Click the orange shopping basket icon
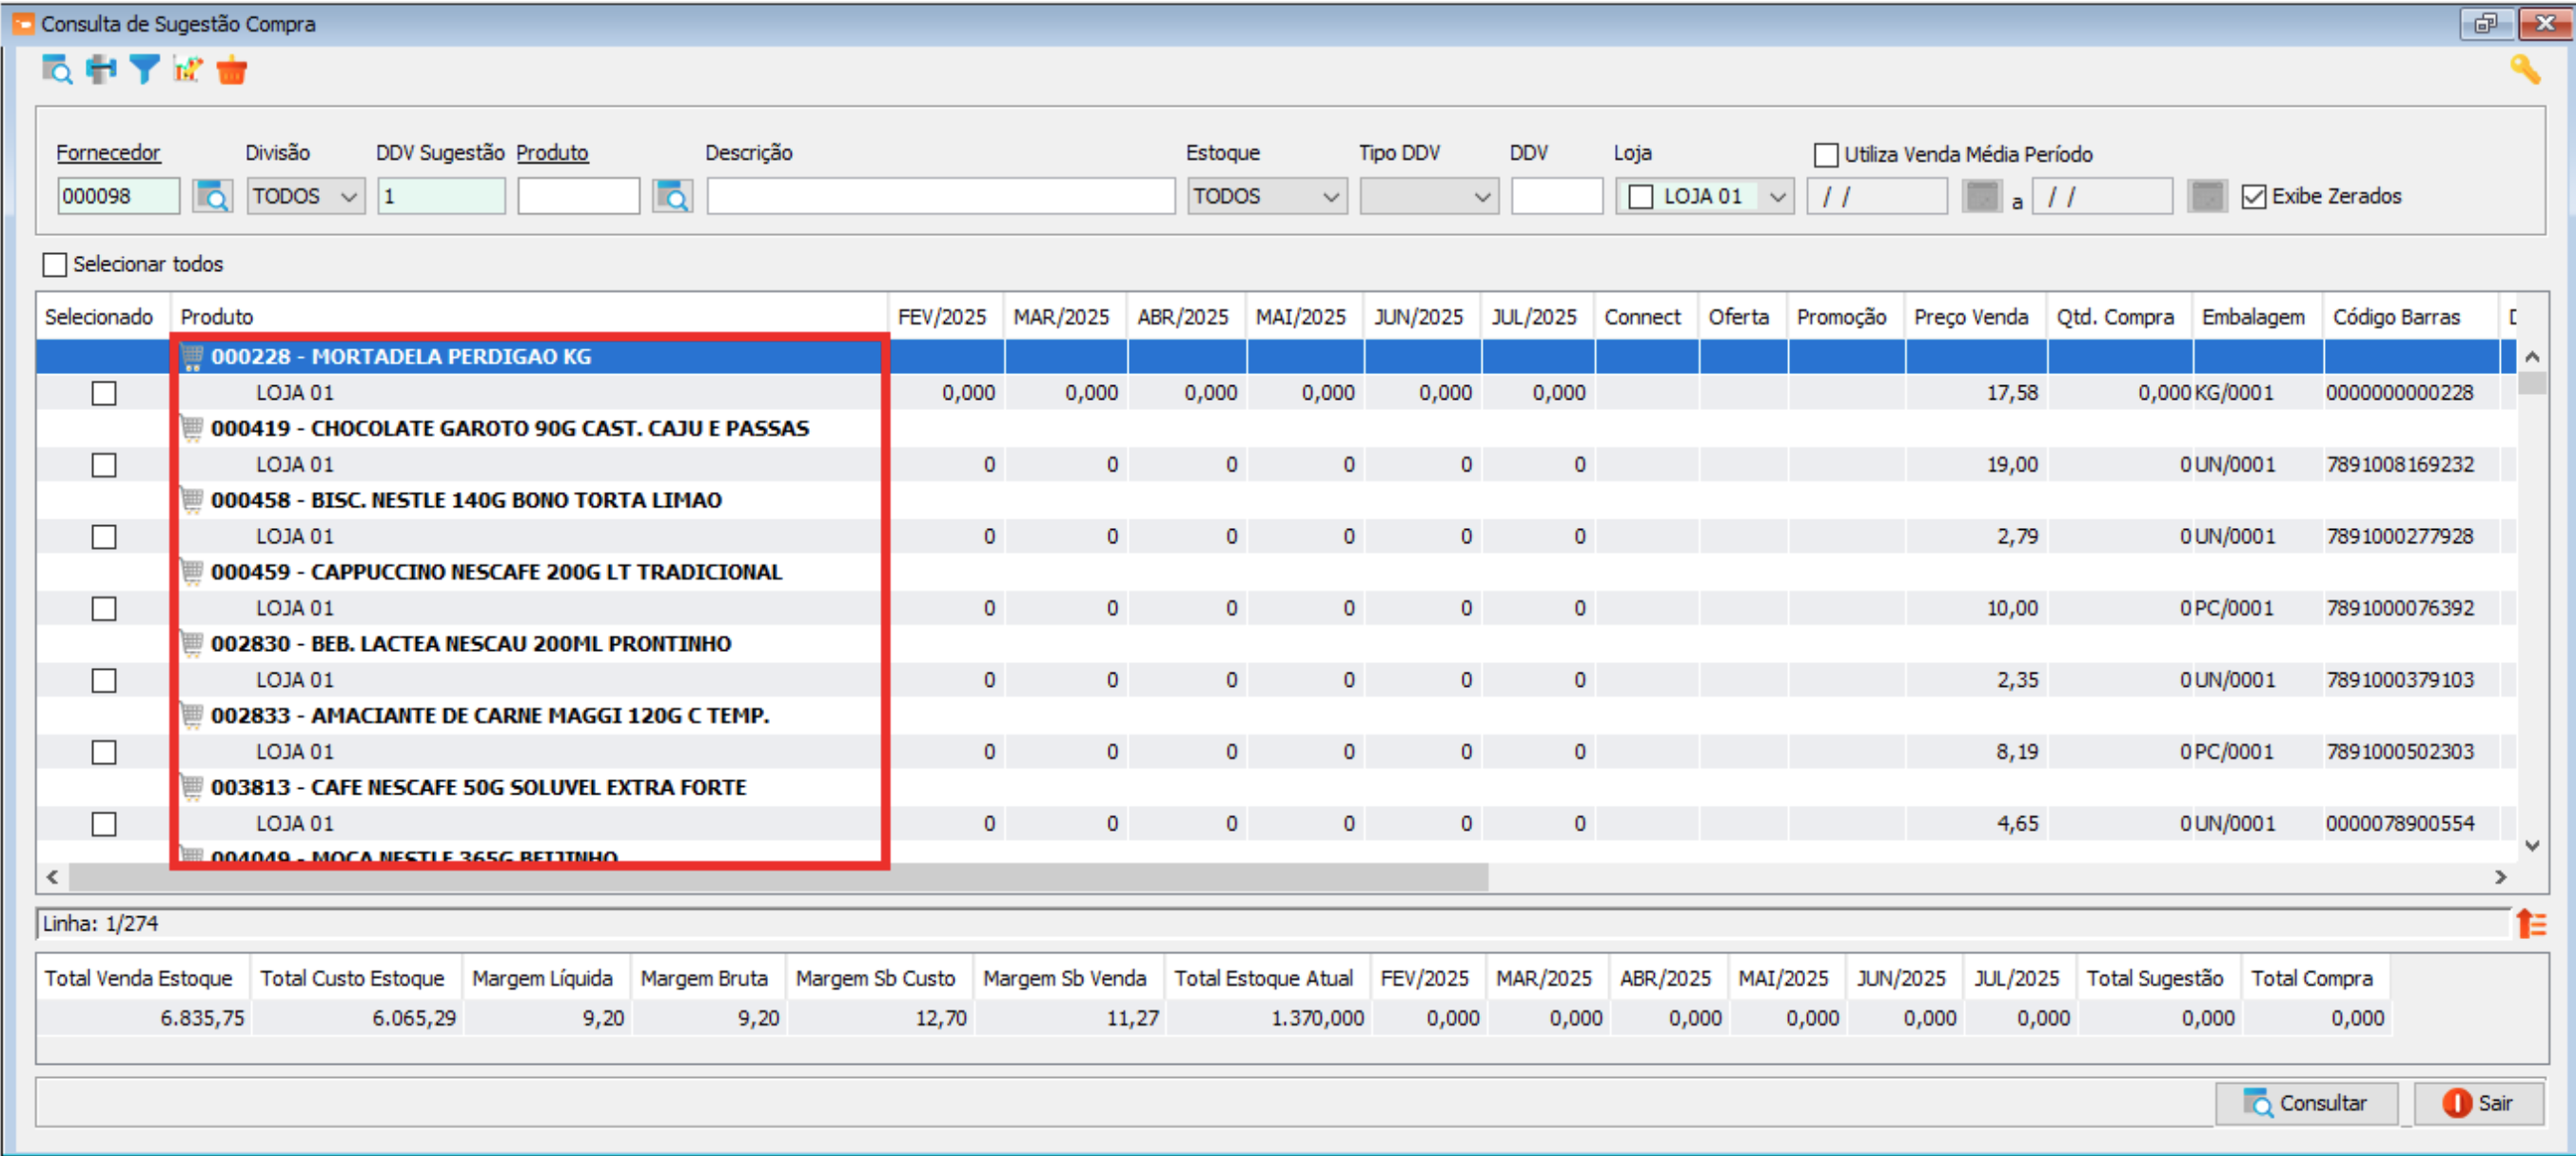This screenshot has width=2576, height=1156. pyautogui.click(x=232, y=71)
